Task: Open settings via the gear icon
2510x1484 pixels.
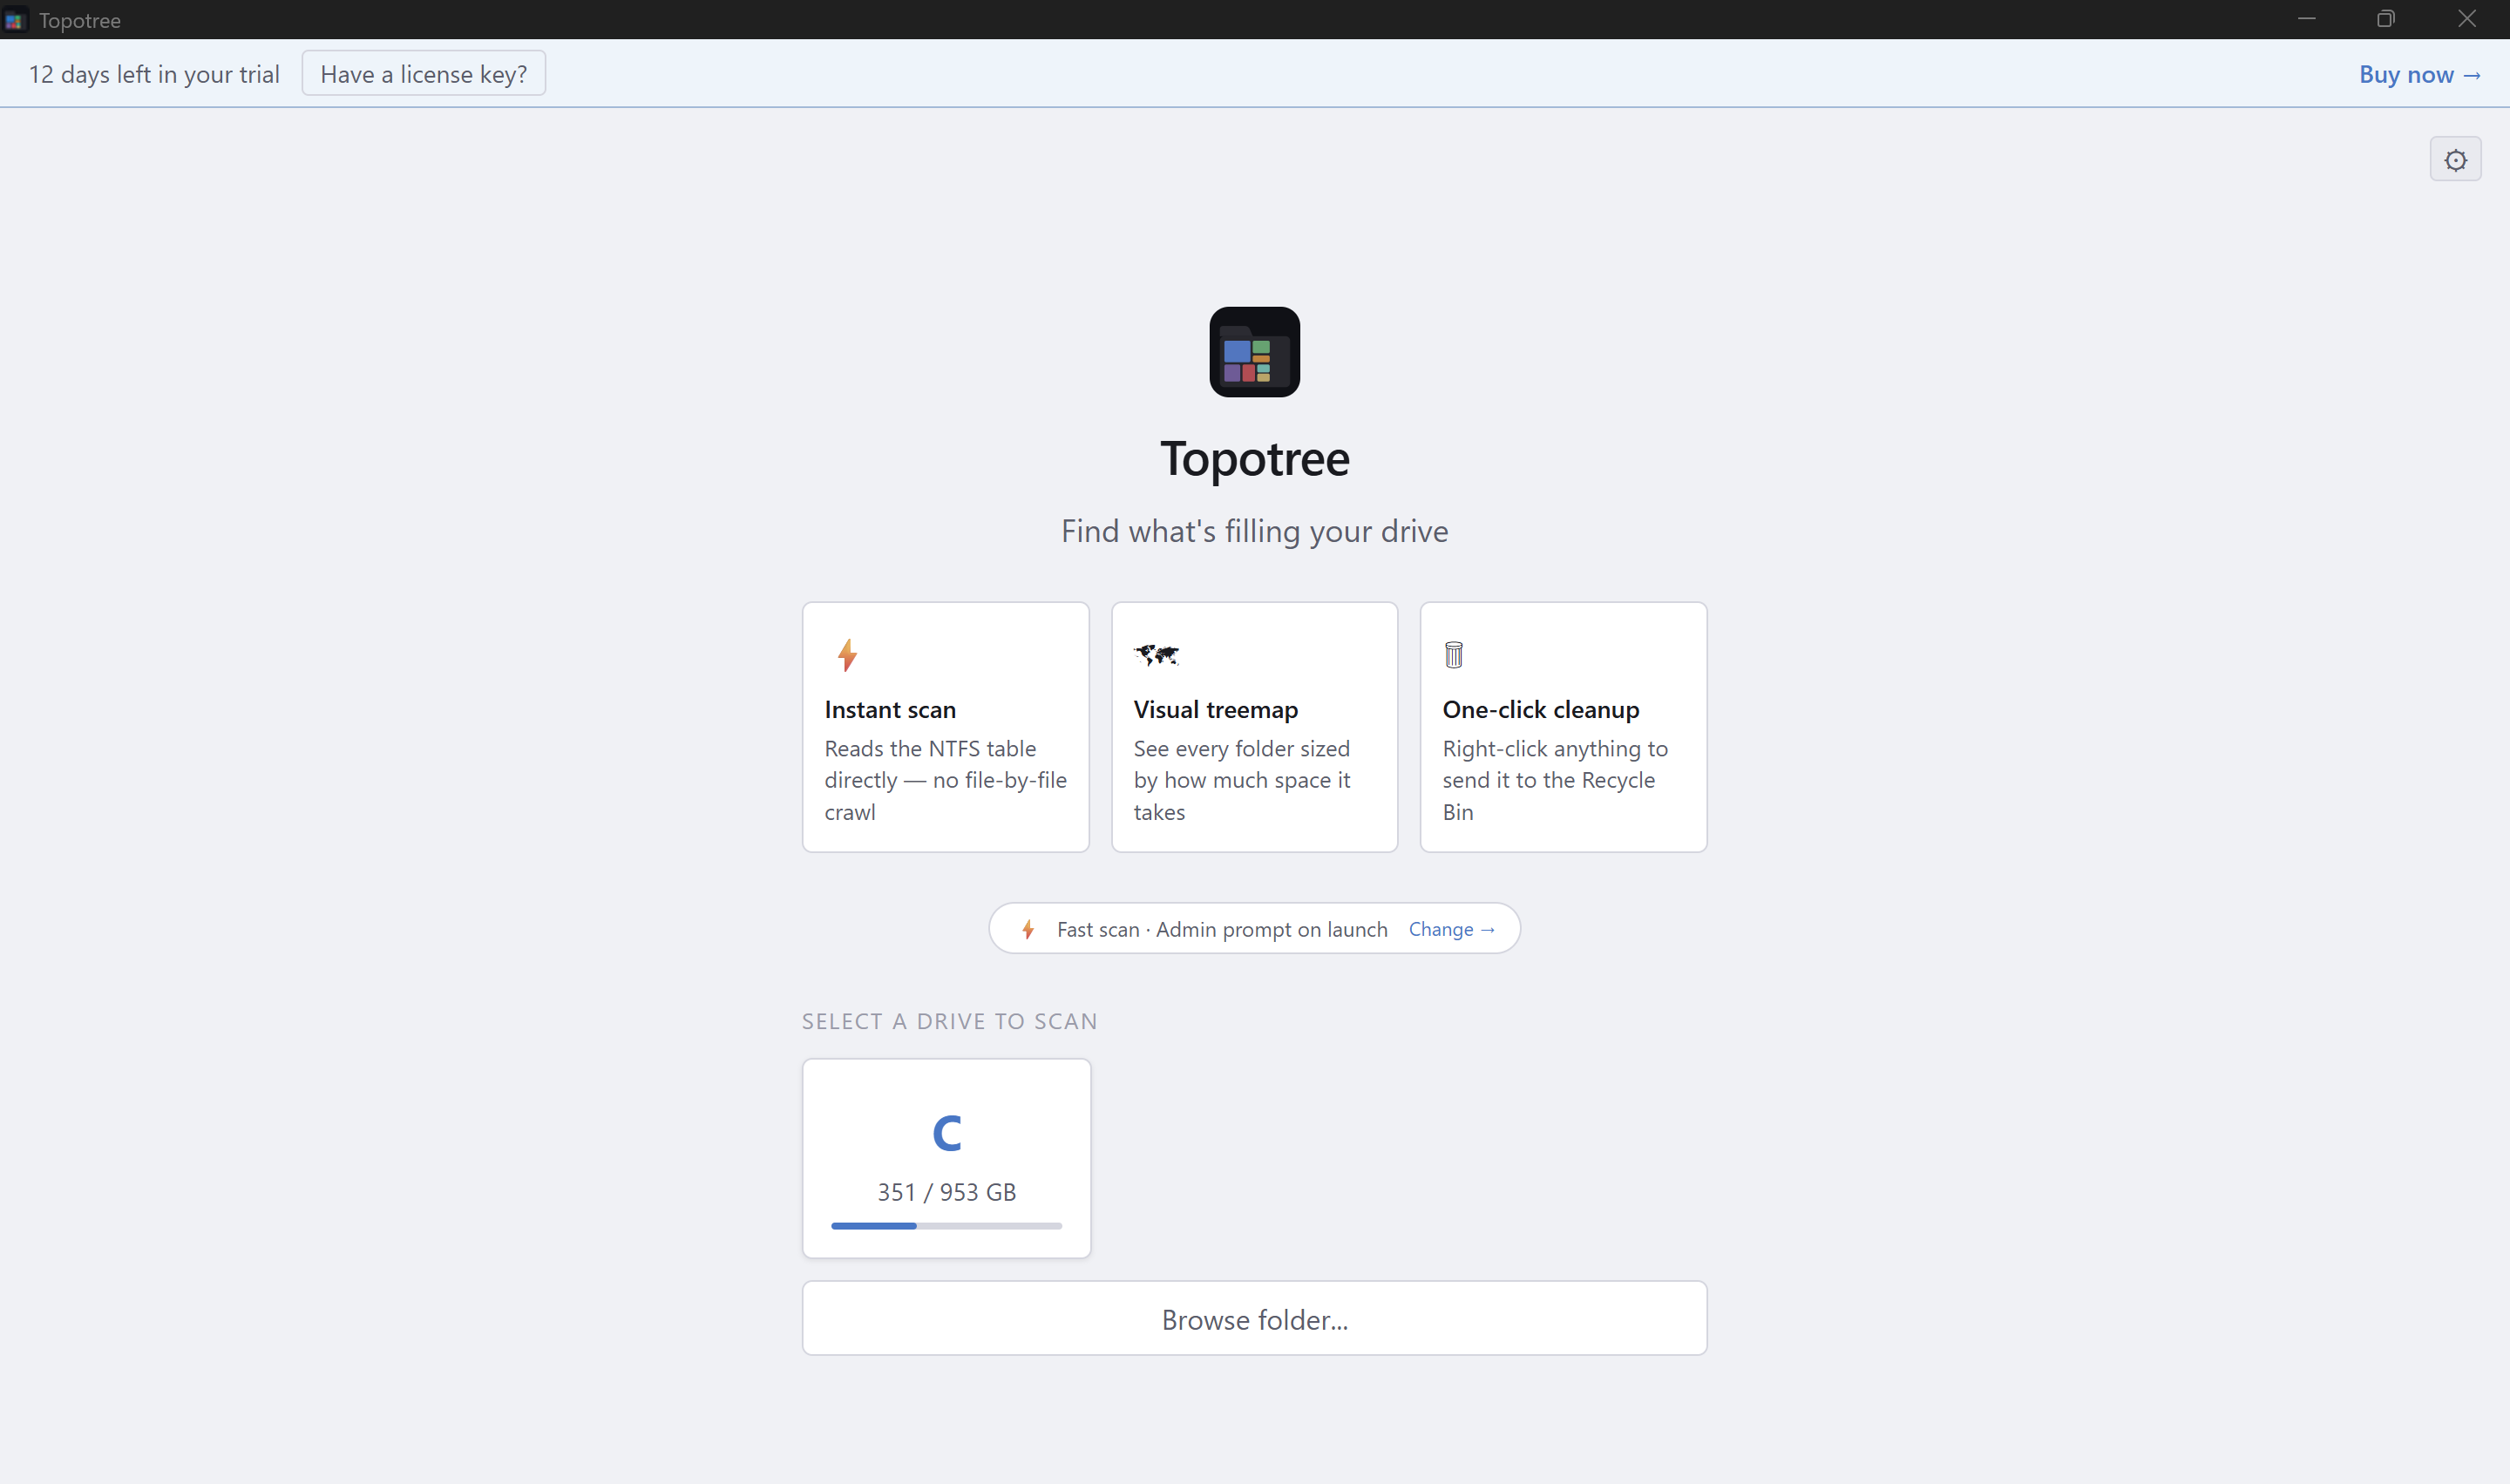Action: click(2455, 160)
